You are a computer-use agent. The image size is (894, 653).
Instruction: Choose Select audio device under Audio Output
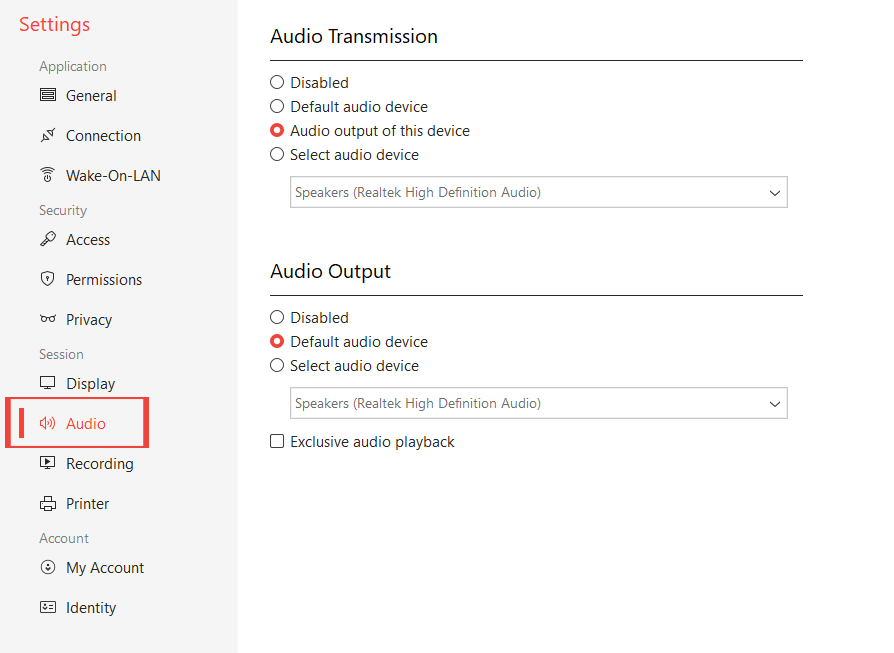pos(278,366)
